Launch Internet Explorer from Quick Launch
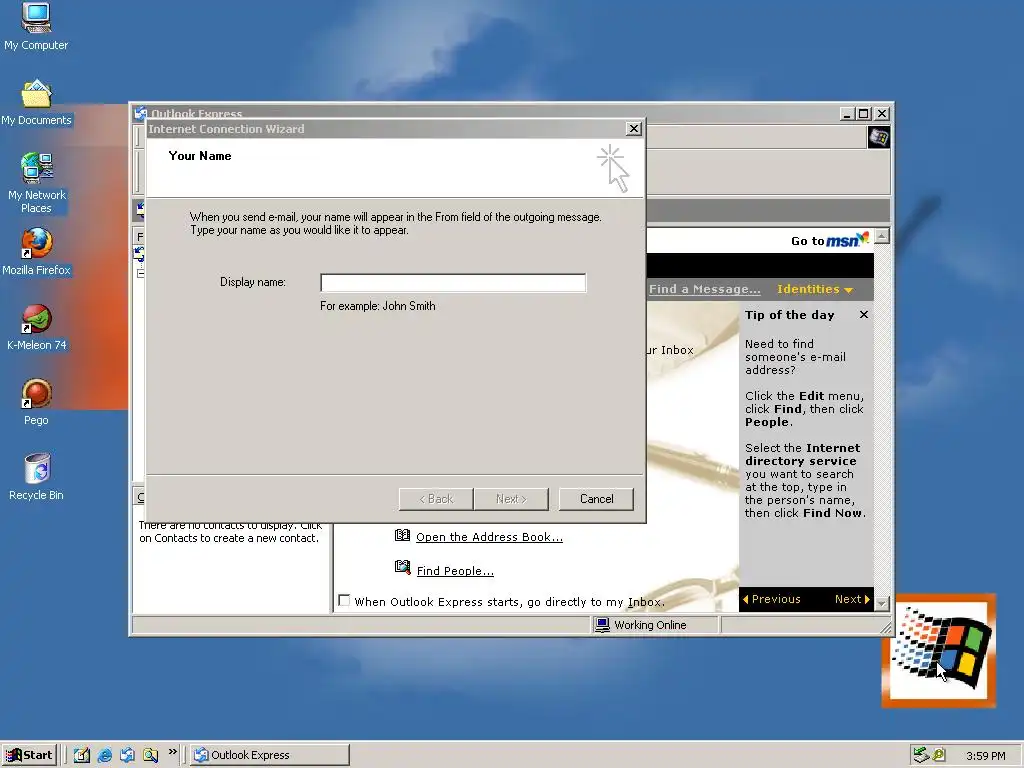This screenshot has height=768, width=1024. (104, 755)
